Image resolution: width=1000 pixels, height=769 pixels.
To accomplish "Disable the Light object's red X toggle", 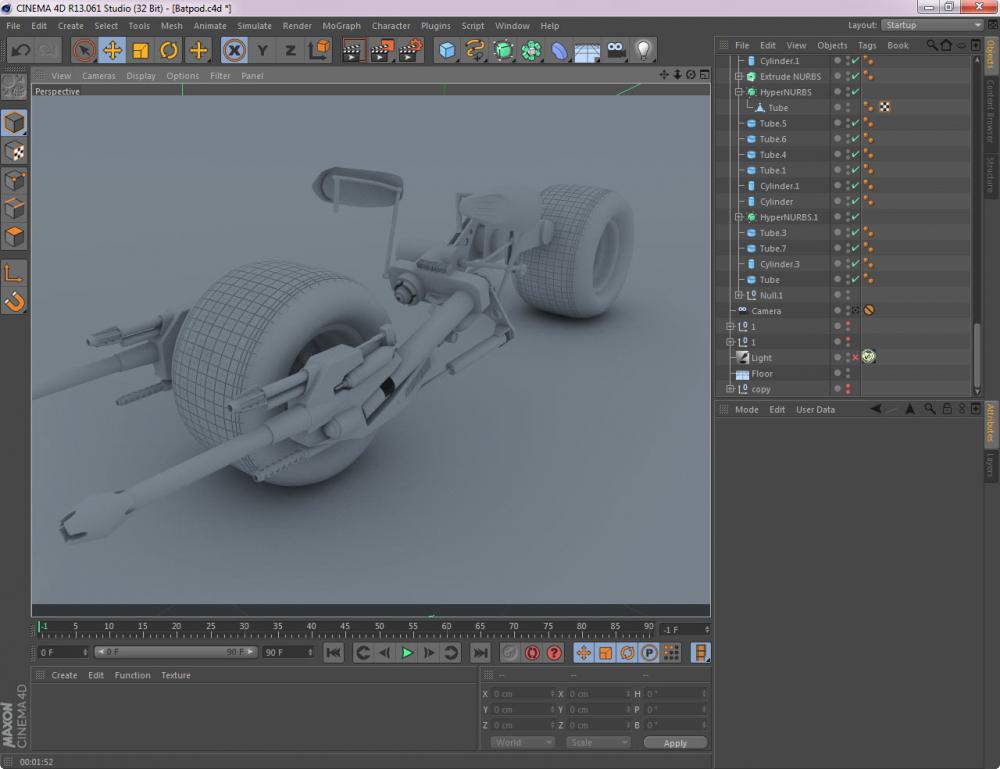I will (855, 358).
